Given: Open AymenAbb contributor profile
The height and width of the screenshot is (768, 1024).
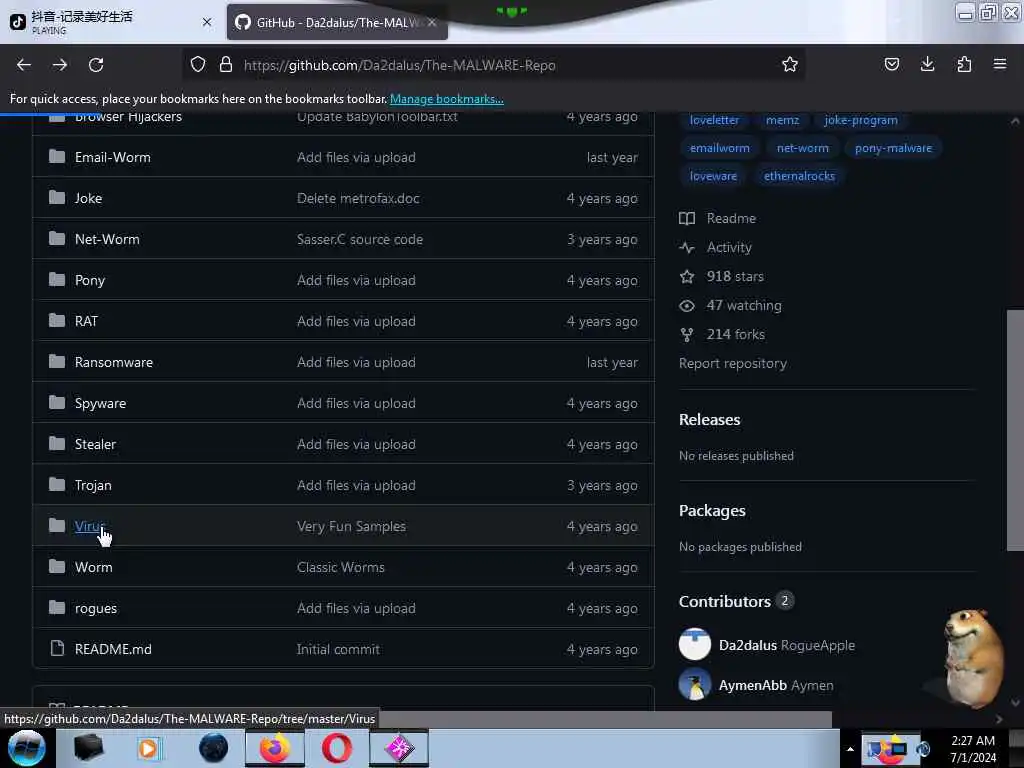Looking at the screenshot, I should pyautogui.click(x=752, y=686).
